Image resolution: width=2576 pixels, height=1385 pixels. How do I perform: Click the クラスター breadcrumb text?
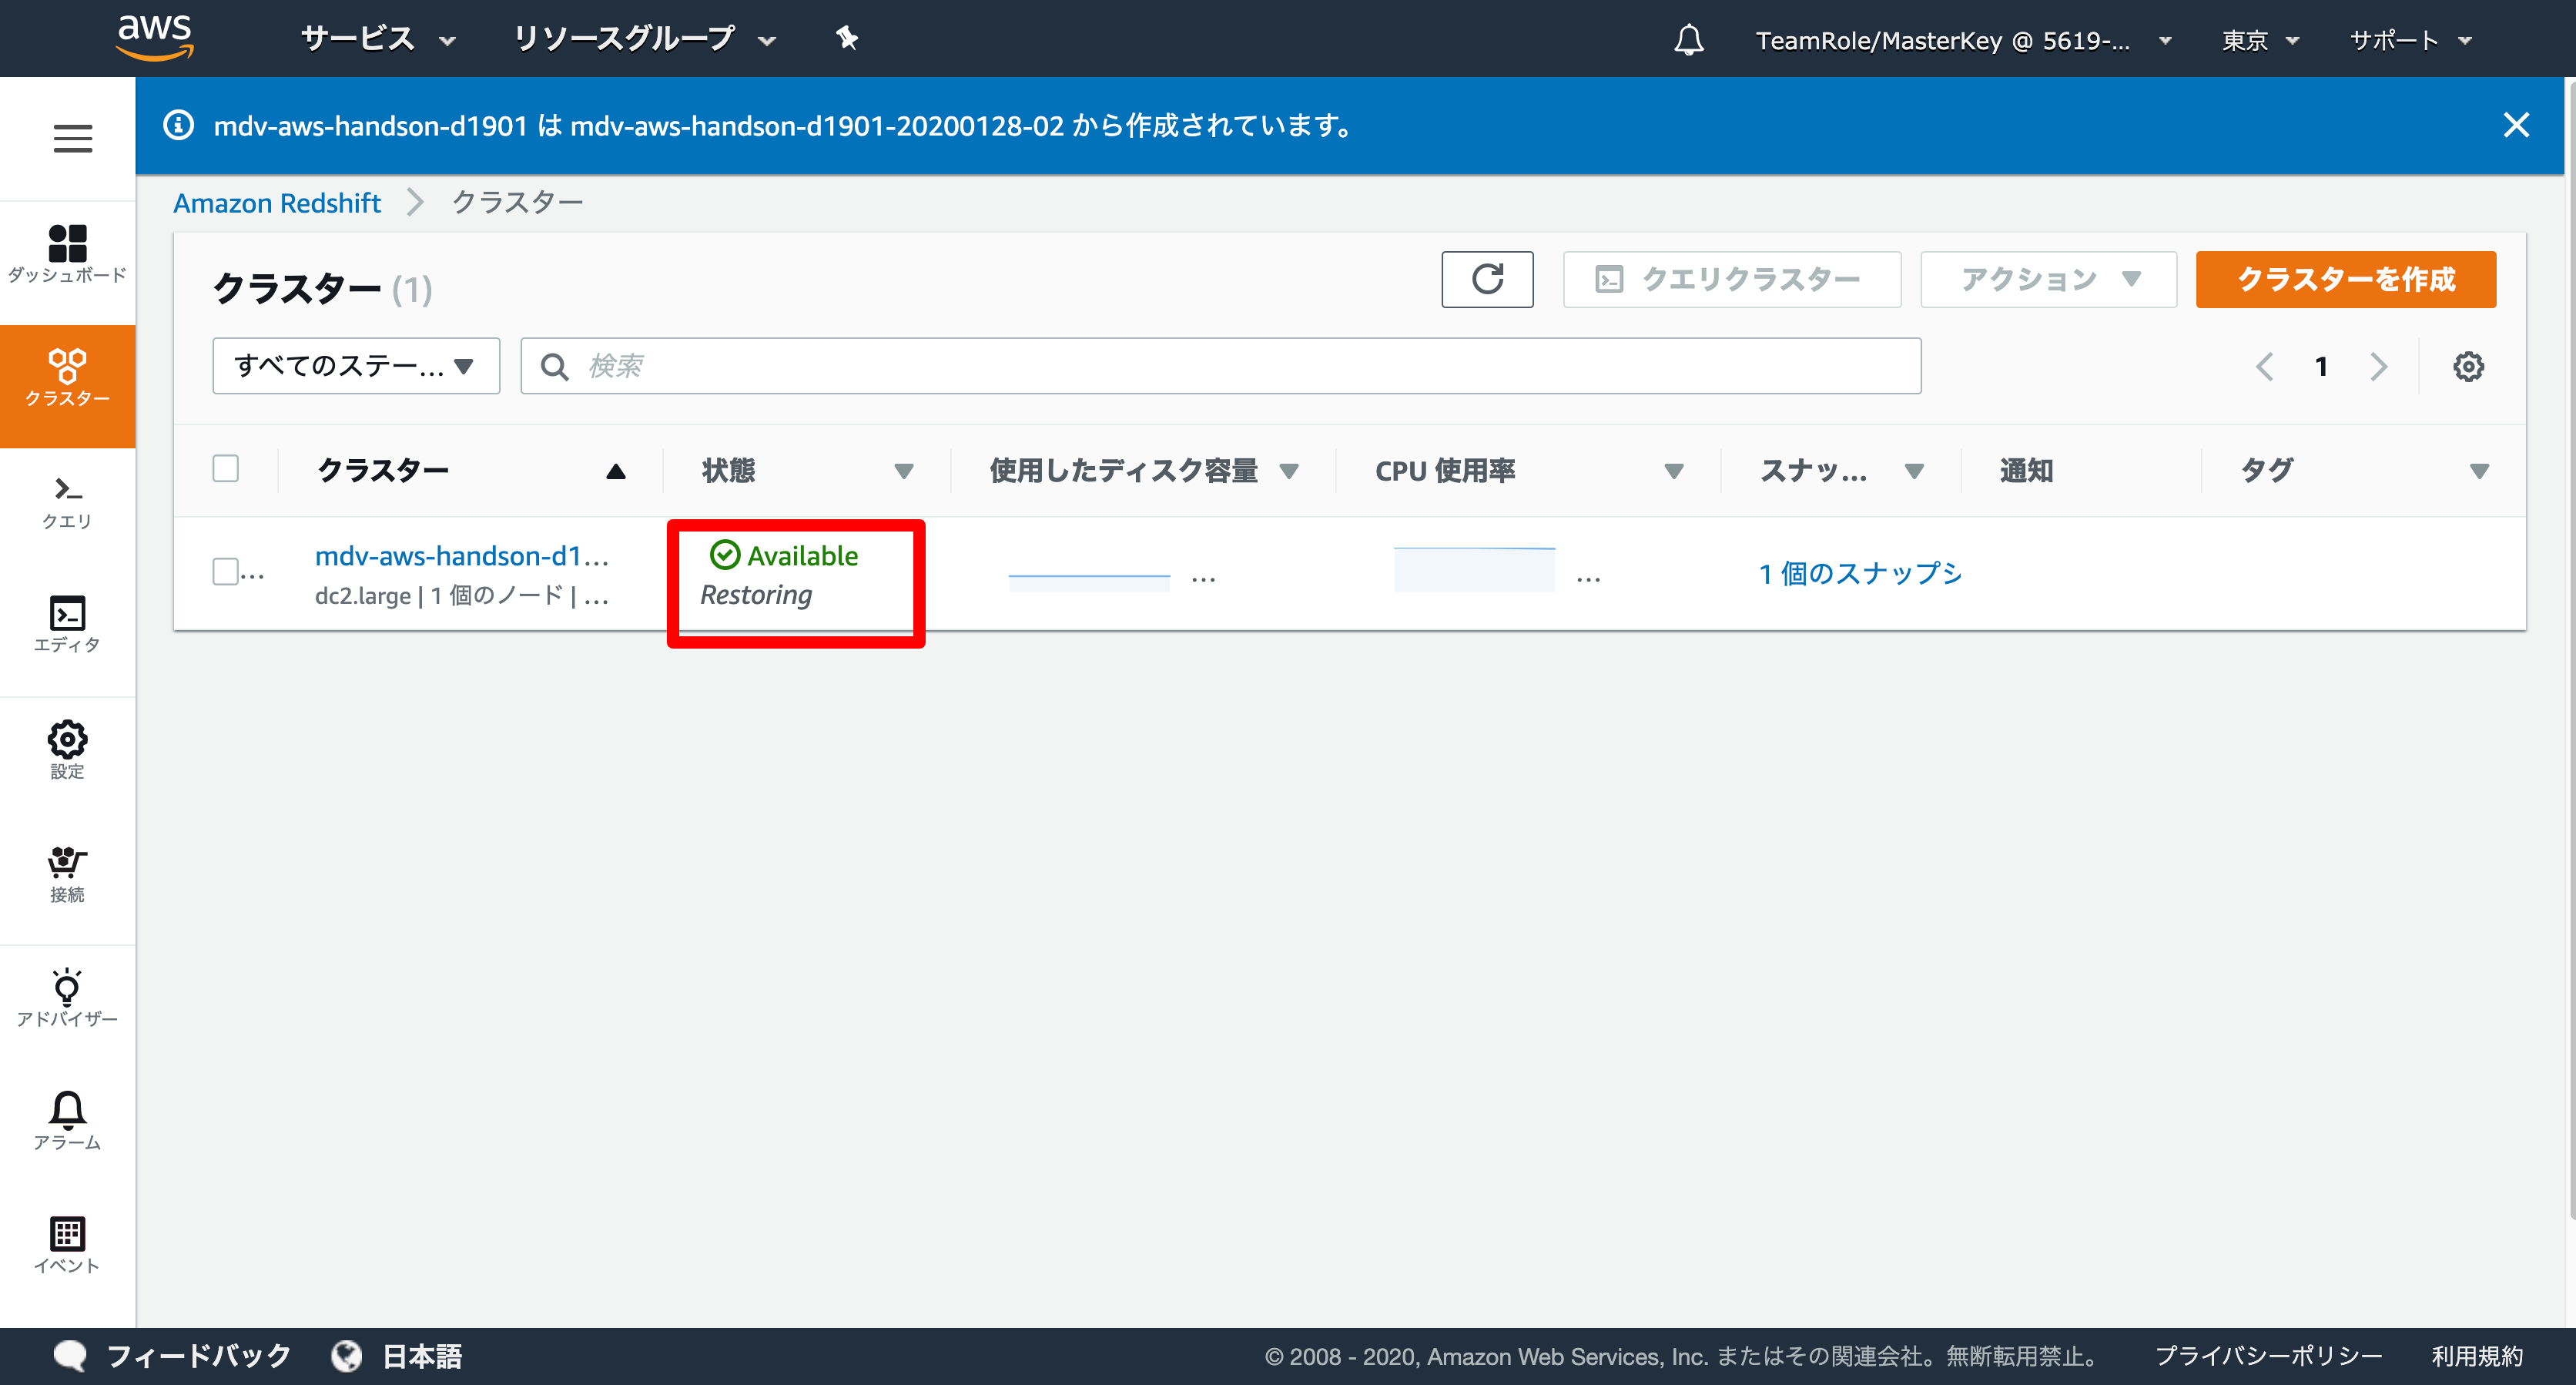(518, 203)
